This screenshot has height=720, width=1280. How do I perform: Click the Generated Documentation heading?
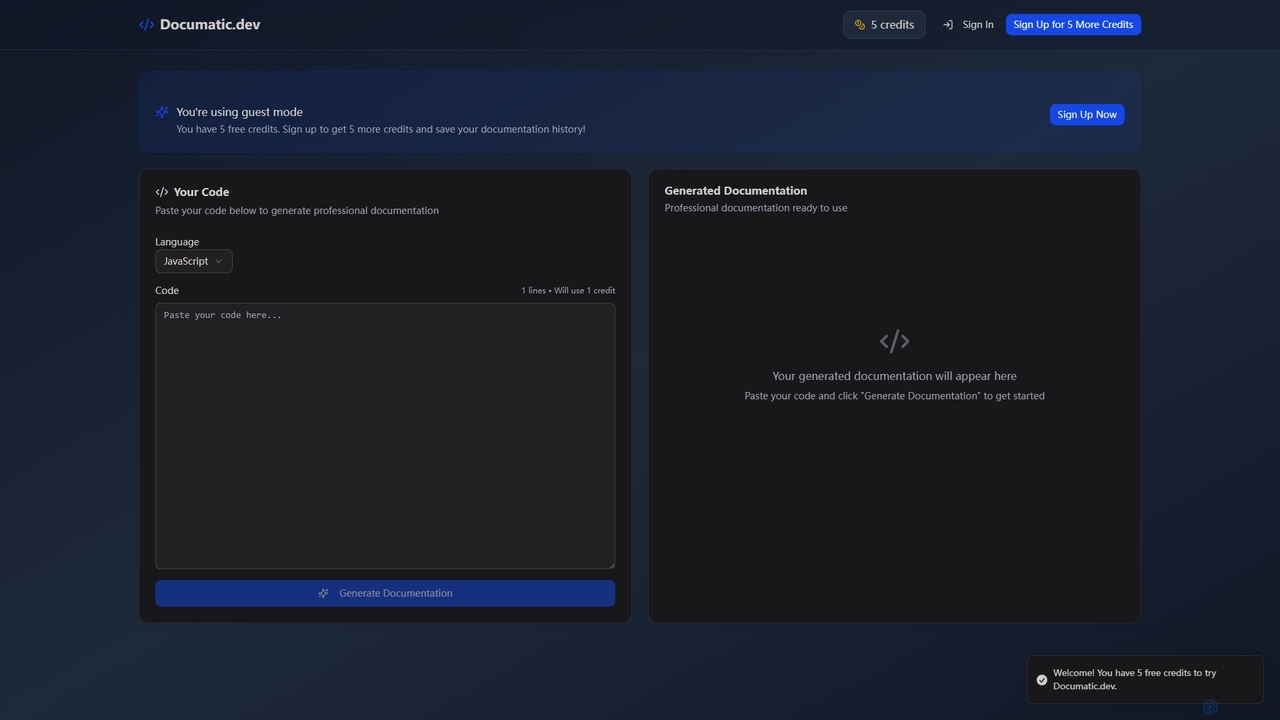pos(736,191)
